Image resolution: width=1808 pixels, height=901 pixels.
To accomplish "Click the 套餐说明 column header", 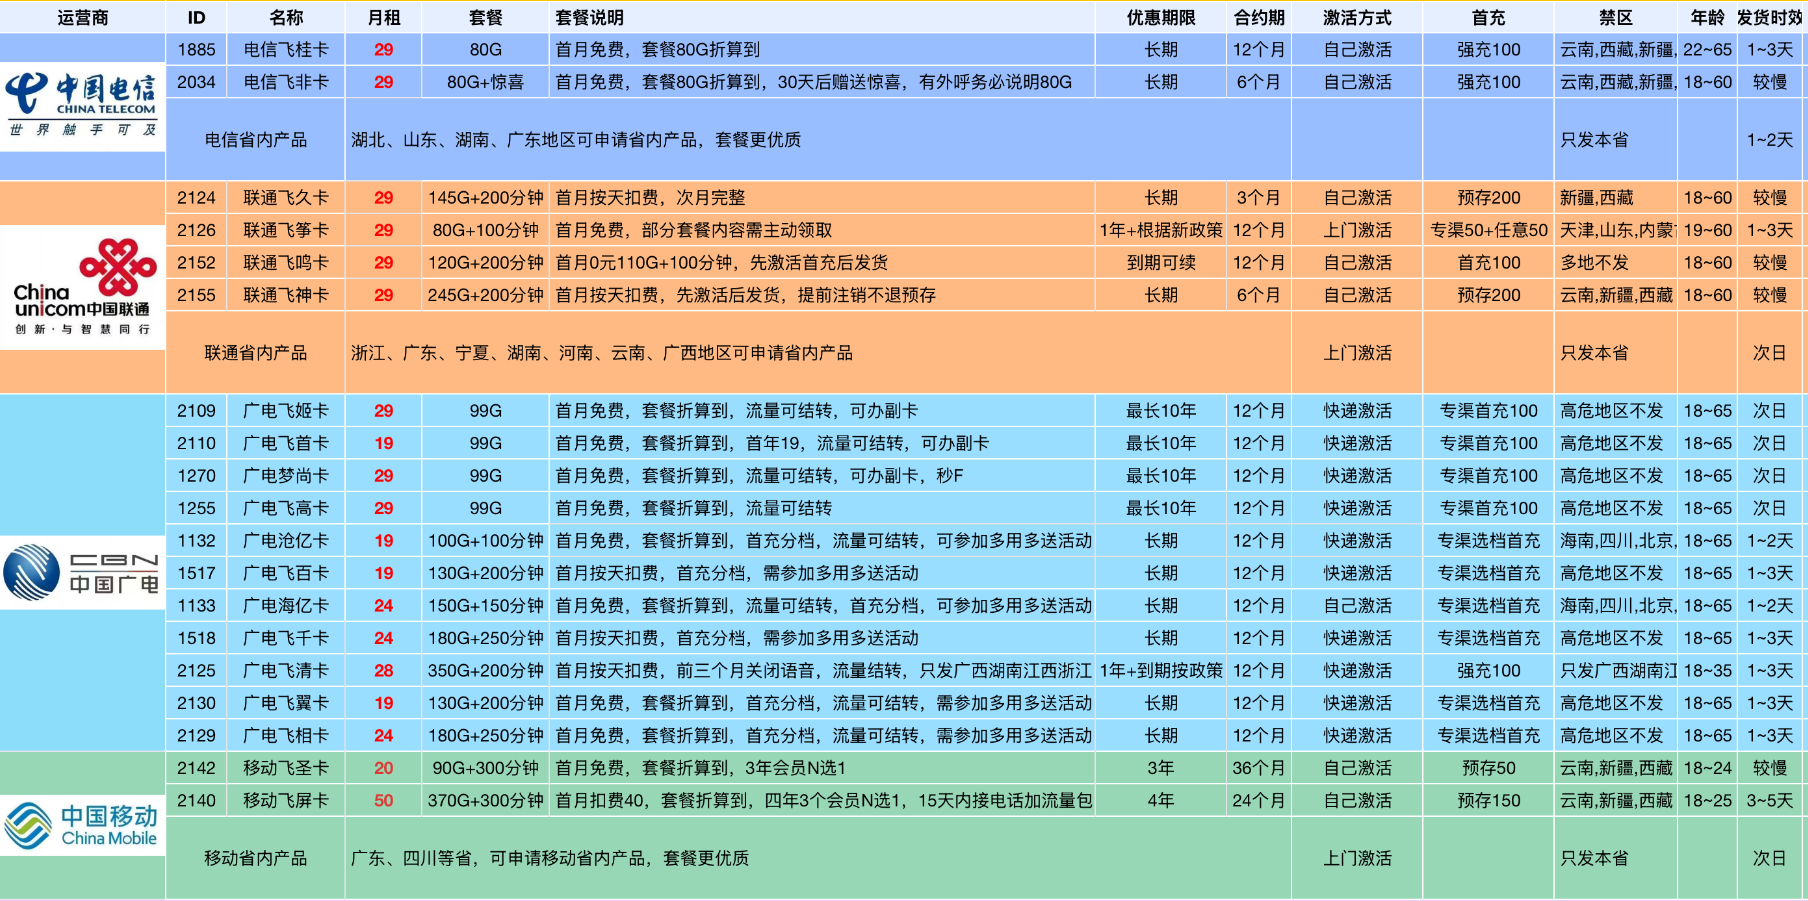I will [590, 17].
